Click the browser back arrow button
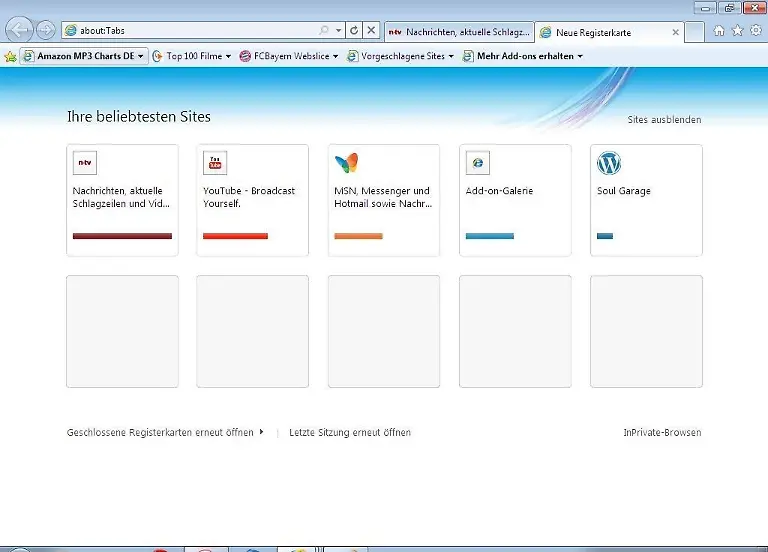Screen dimensions: 768x552 pos(19,31)
